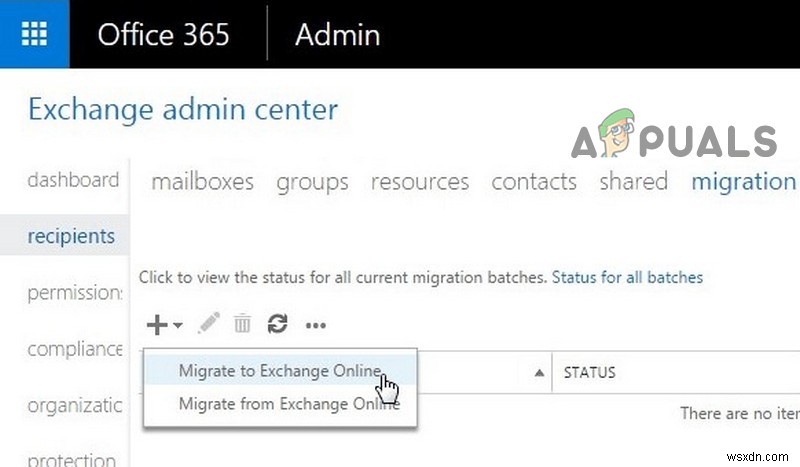The width and height of the screenshot is (800, 467).
Task: Switch to the resources tab
Action: tap(420, 182)
